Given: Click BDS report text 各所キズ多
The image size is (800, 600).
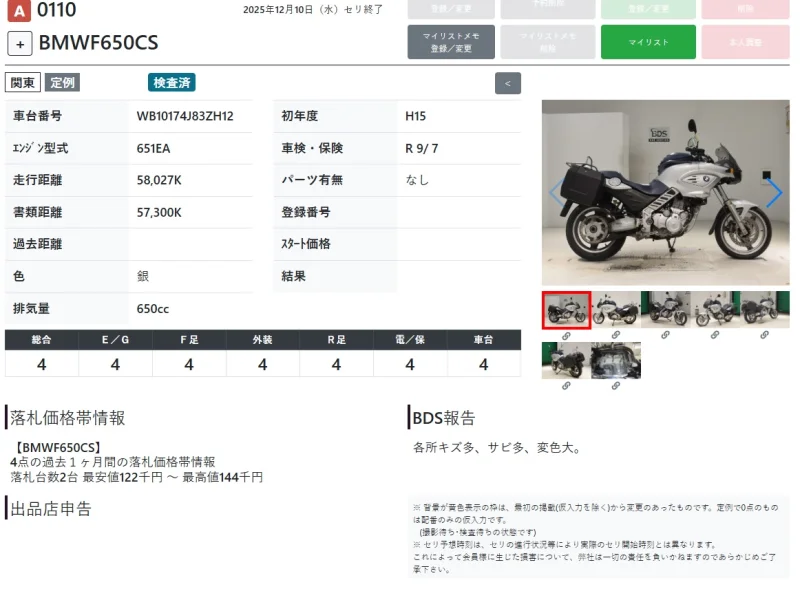Looking at the screenshot, I should point(443,448).
